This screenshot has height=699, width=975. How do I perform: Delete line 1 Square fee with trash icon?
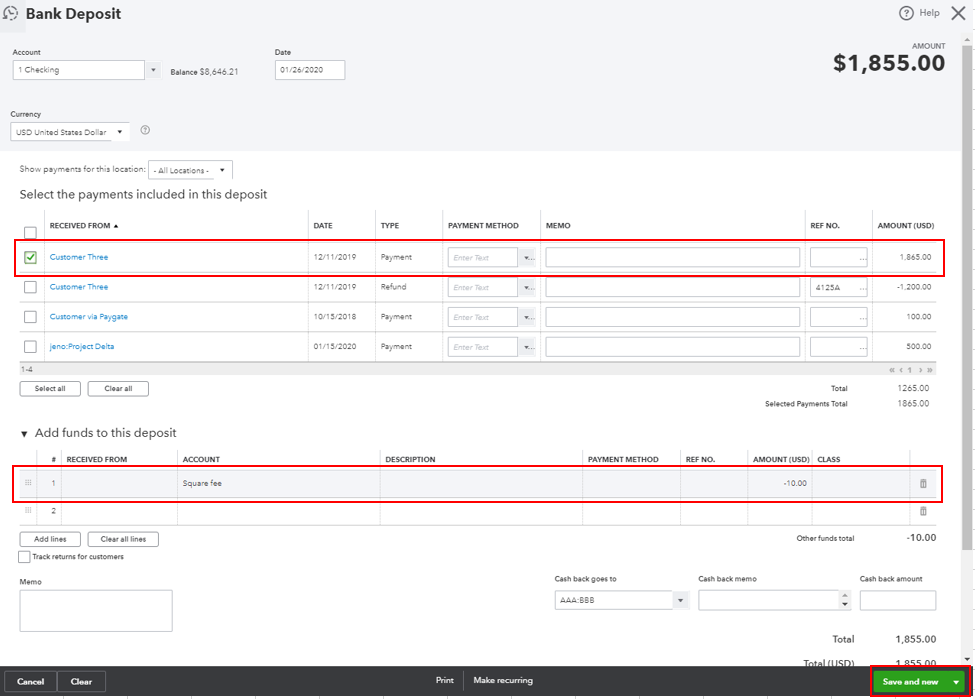[x=923, y=483]
